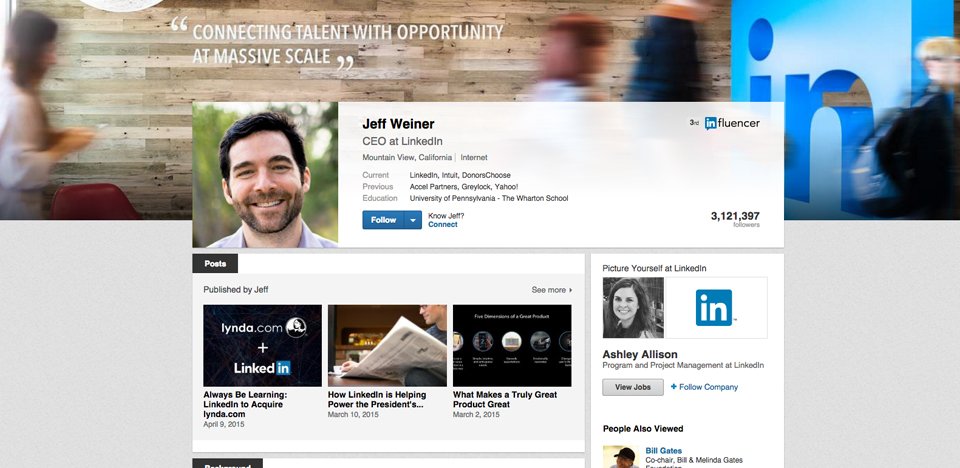
Task: Click 'Accel Partners, Greylock, Yahoo!' previous positions
Action: click(464, 187)
